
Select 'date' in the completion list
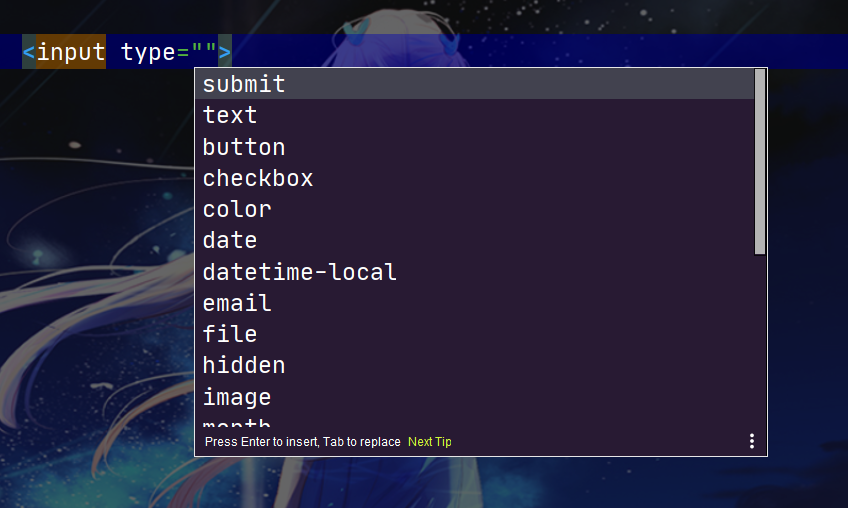(x=474, y=240)
